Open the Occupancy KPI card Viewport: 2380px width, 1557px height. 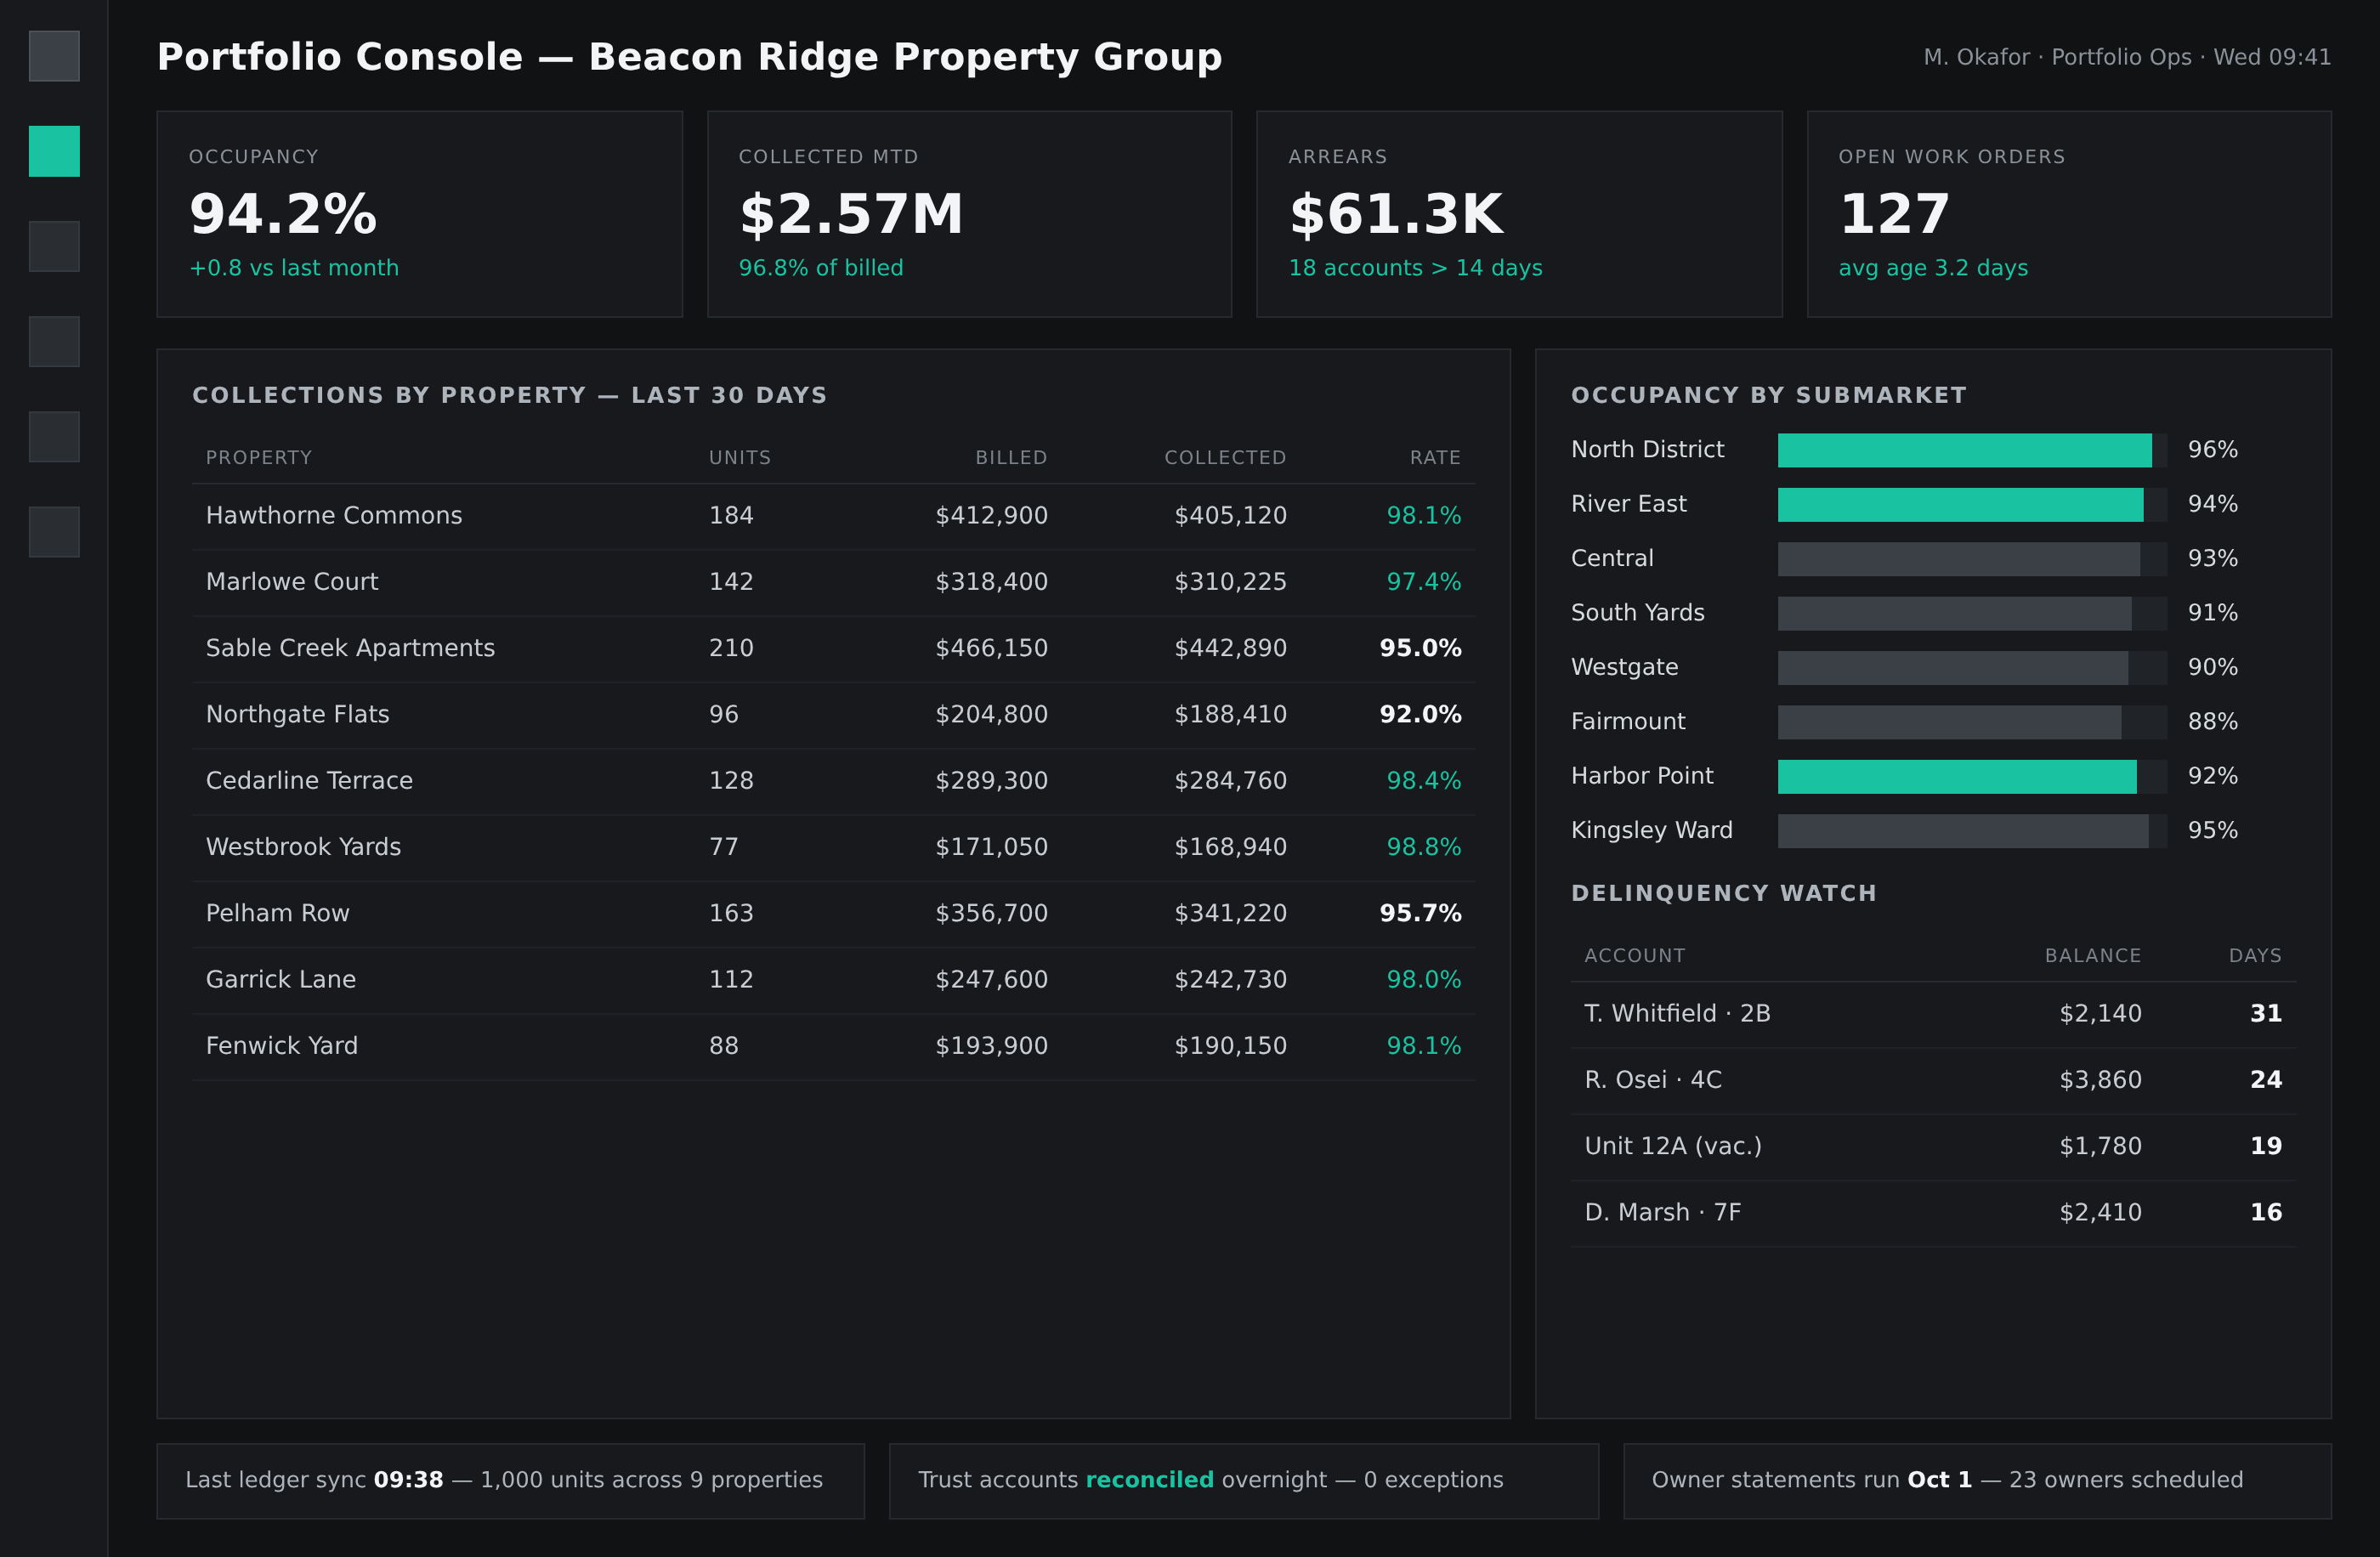419,214
